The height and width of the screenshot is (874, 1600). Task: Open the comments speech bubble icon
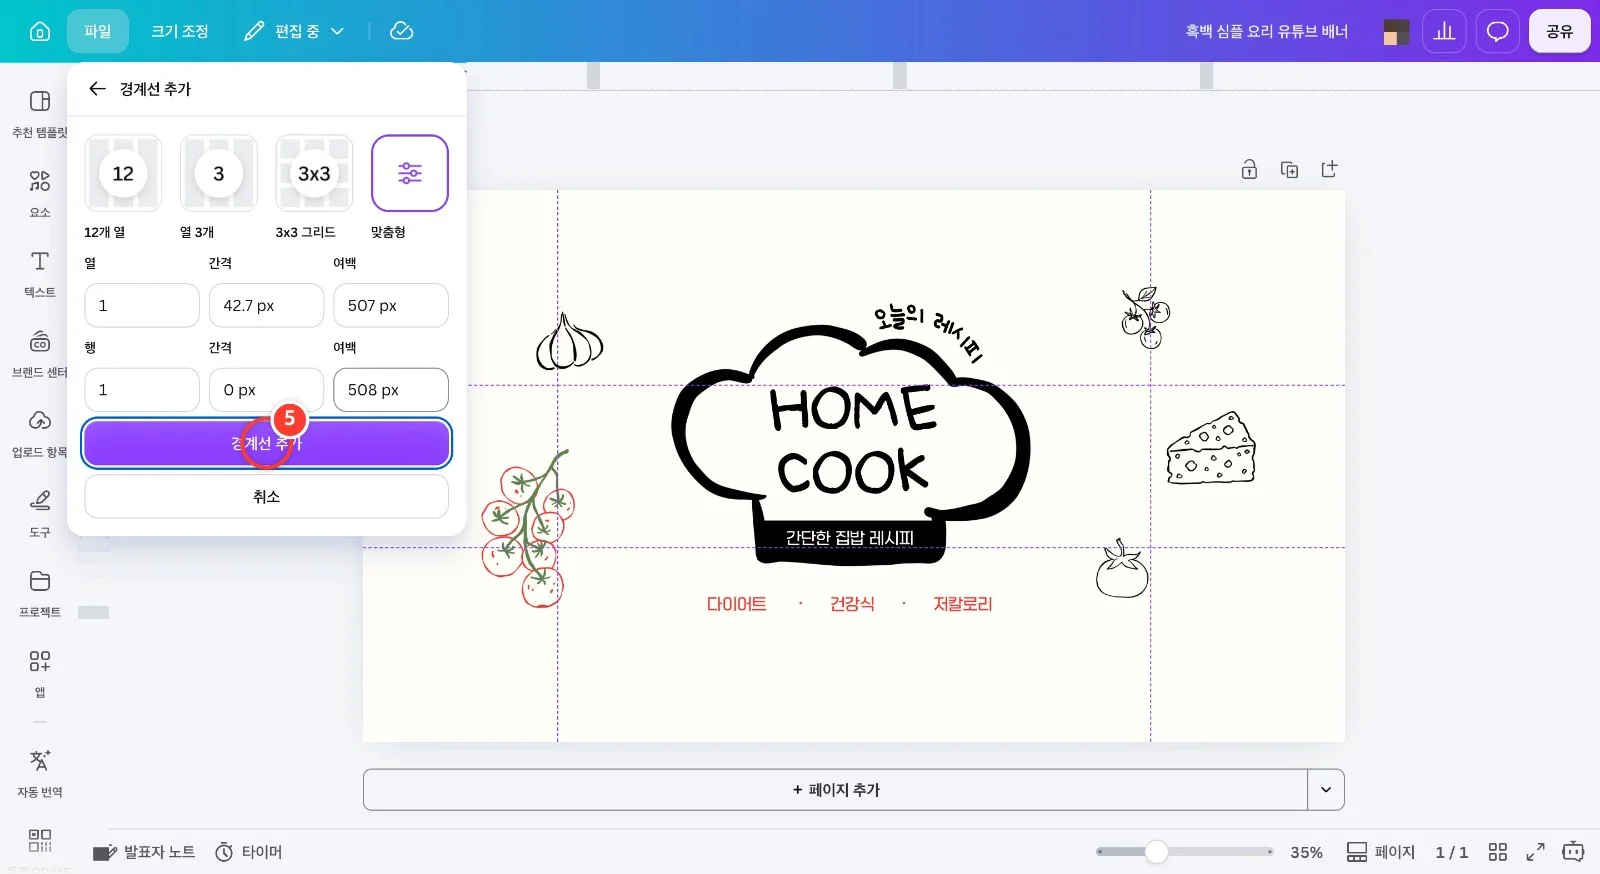[1497, 31]
